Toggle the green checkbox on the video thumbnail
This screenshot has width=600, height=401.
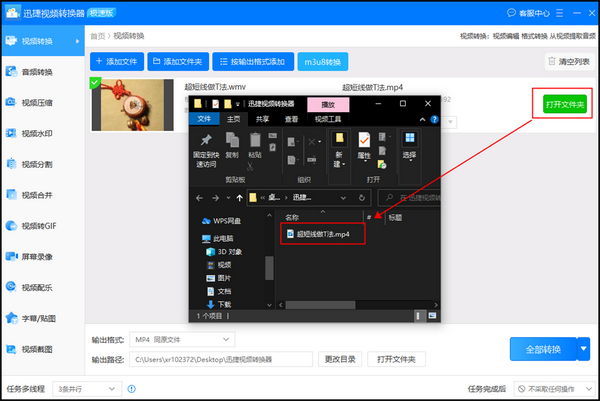click(95, 83)
